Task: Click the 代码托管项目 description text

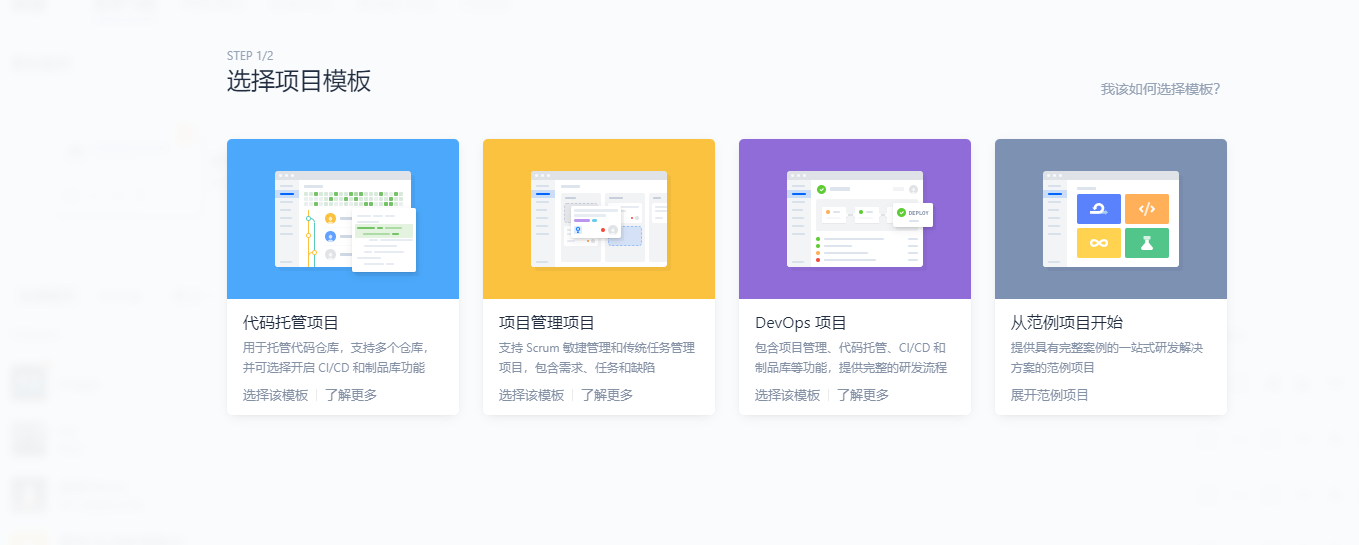Action: tap(336, 358)
